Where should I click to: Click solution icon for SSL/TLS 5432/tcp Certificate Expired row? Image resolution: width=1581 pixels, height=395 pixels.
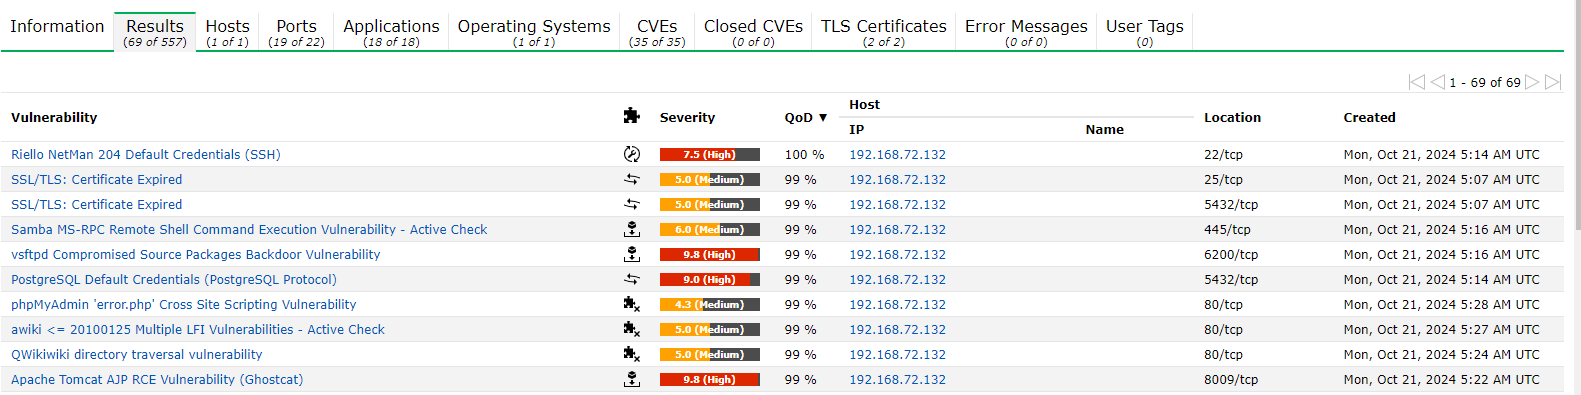pyautogui.click(x=631, y=204)
